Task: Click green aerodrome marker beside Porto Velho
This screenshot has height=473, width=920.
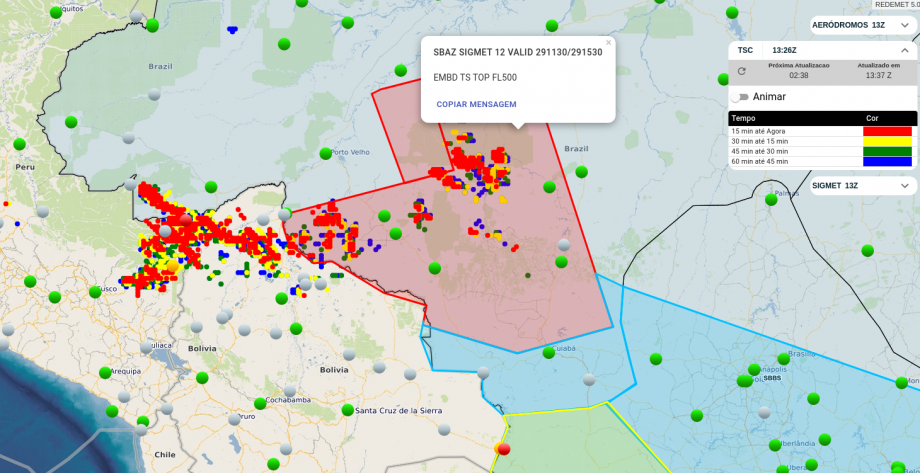Action: tap(325, 154)
